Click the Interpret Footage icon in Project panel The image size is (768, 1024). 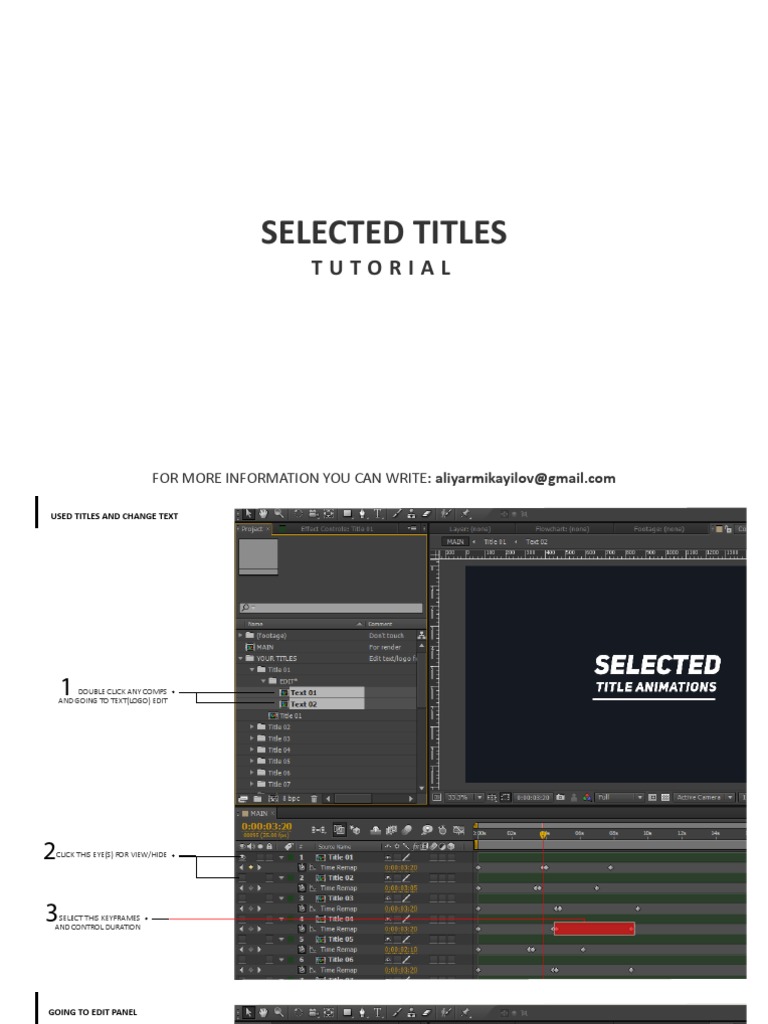tap(244, 798)
